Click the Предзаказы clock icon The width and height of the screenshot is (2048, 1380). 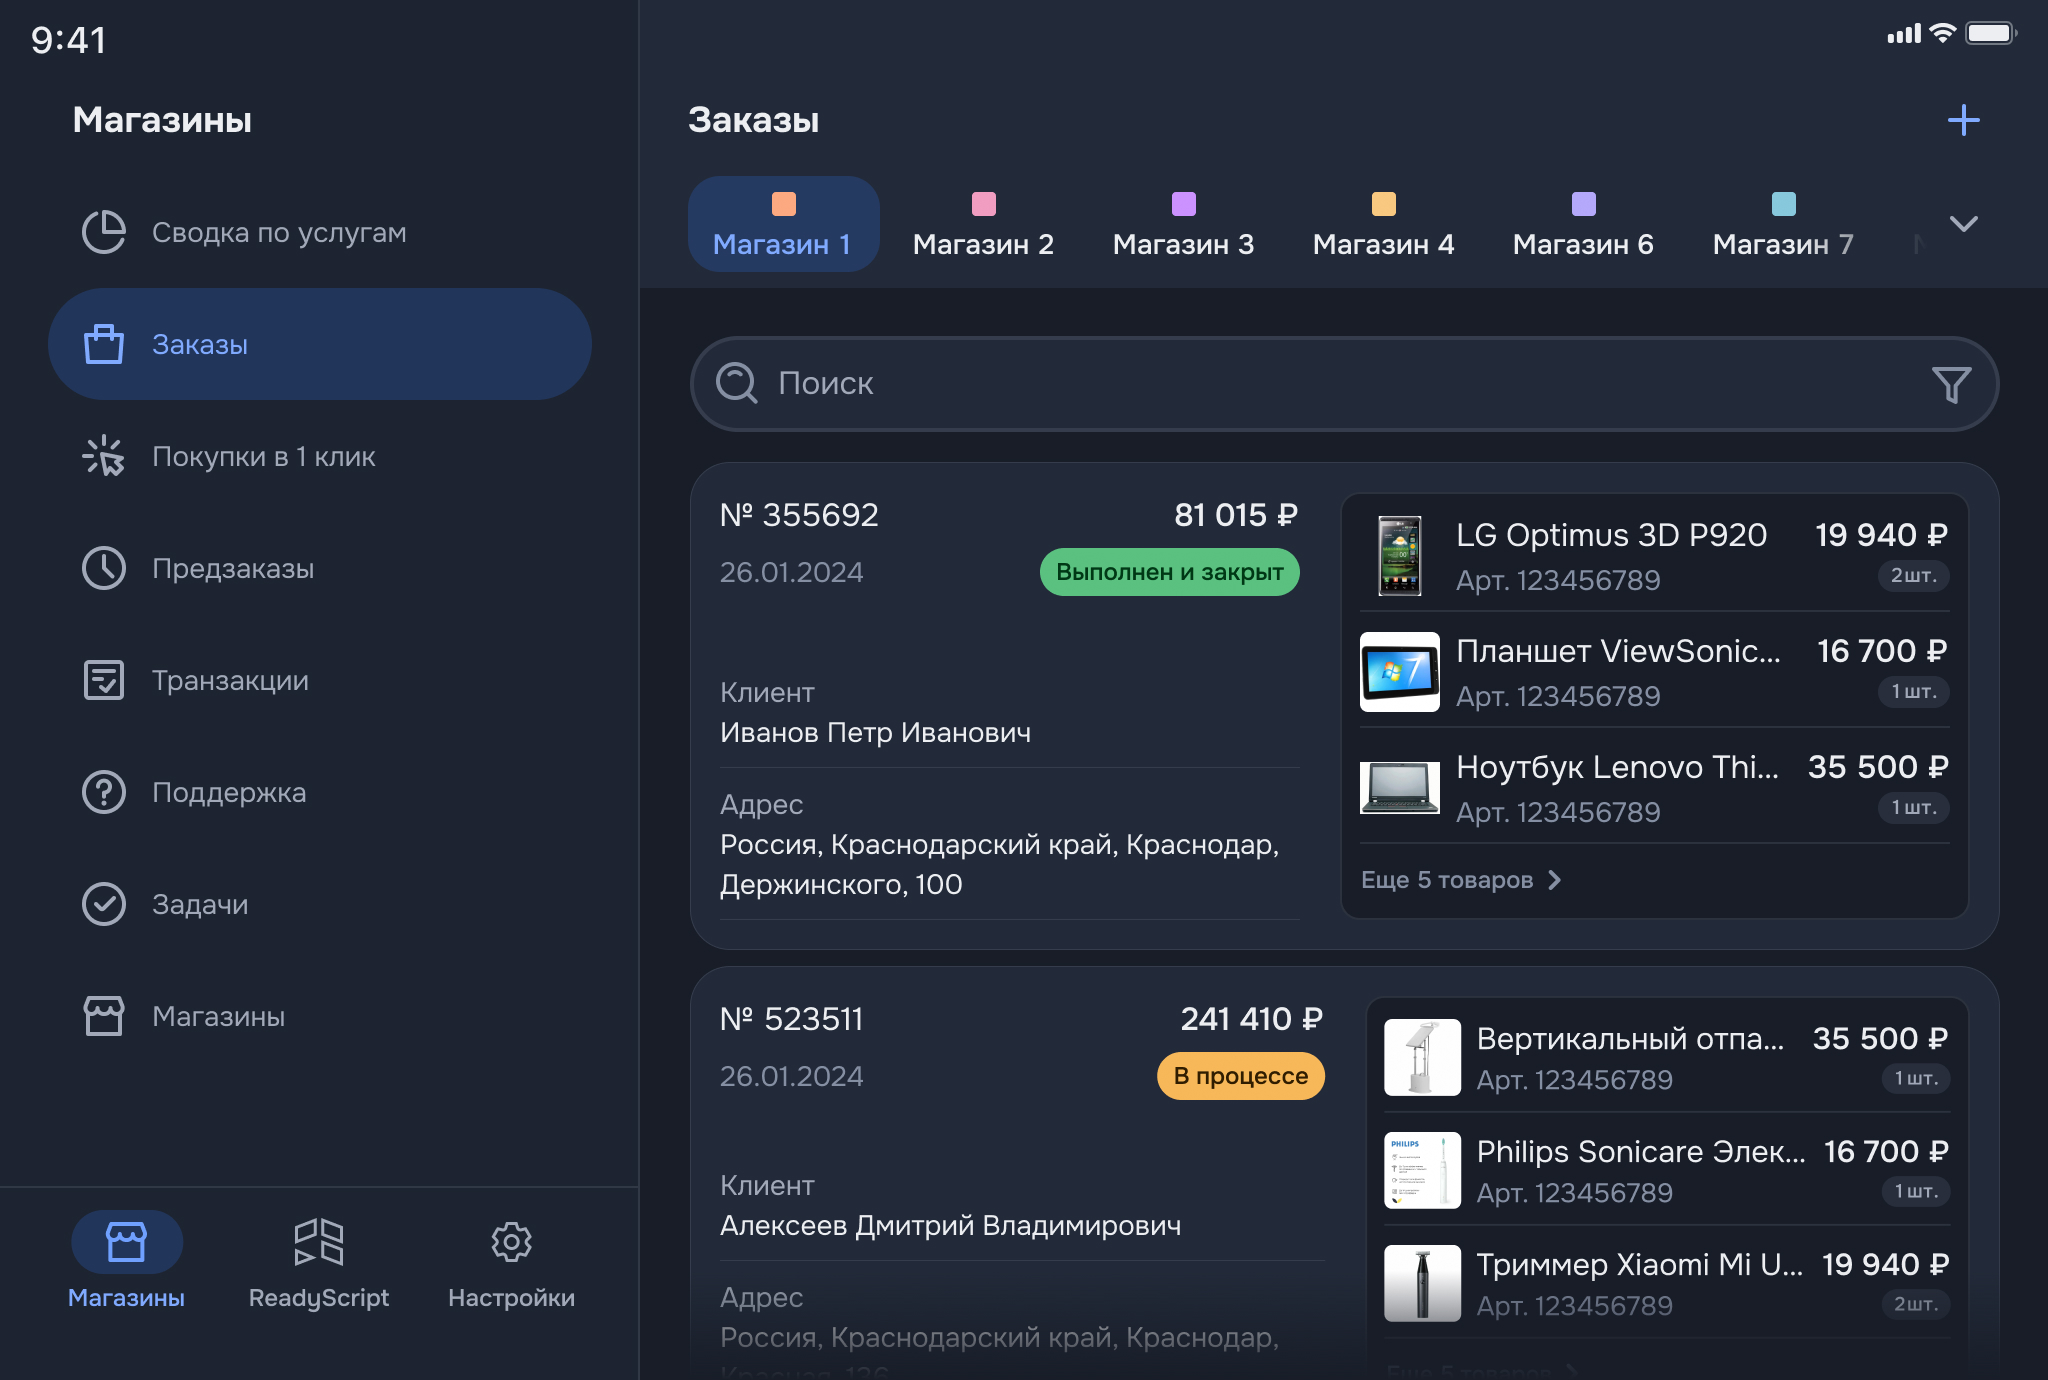[104, 568]
